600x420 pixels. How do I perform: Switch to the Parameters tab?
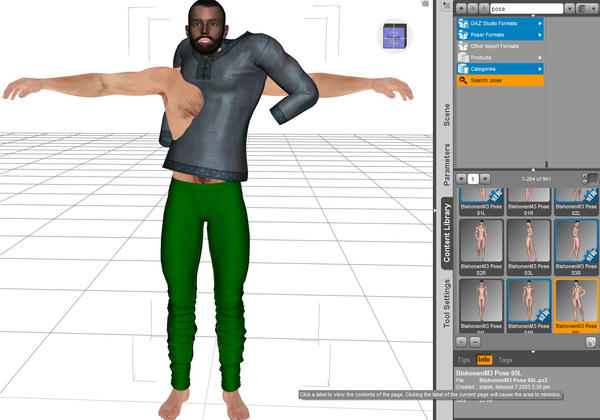(x=447, y=164)
